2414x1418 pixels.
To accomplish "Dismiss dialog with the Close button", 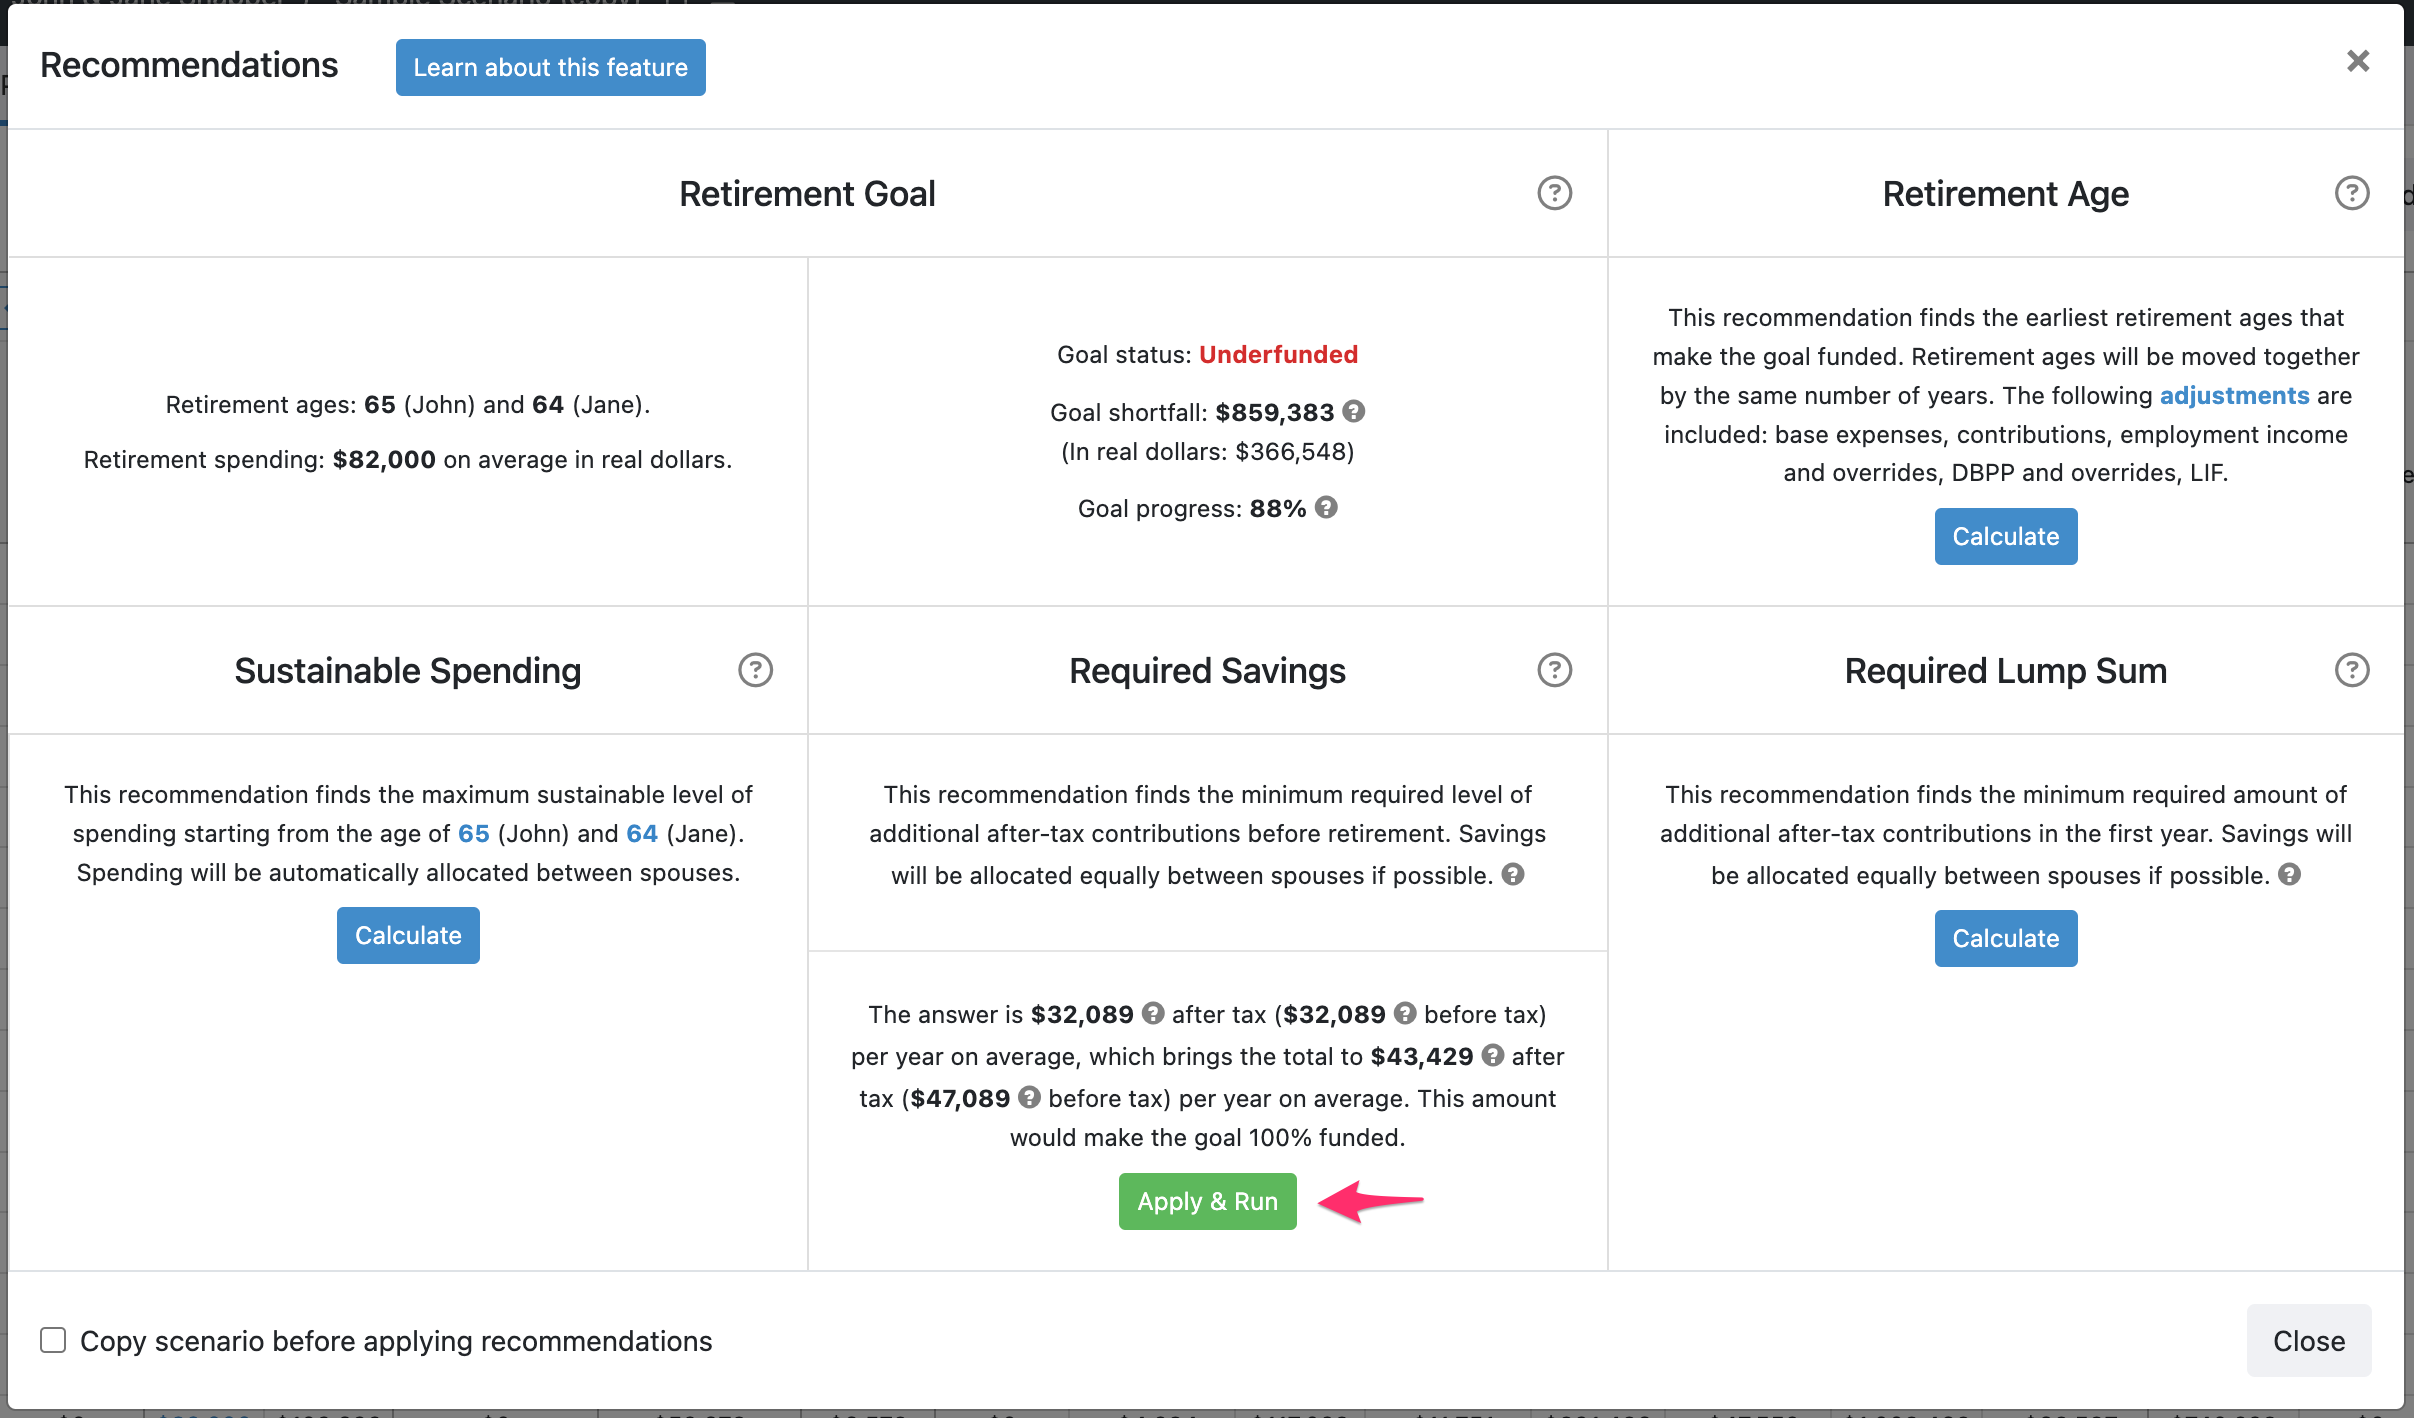I will pos(2308,1340).
